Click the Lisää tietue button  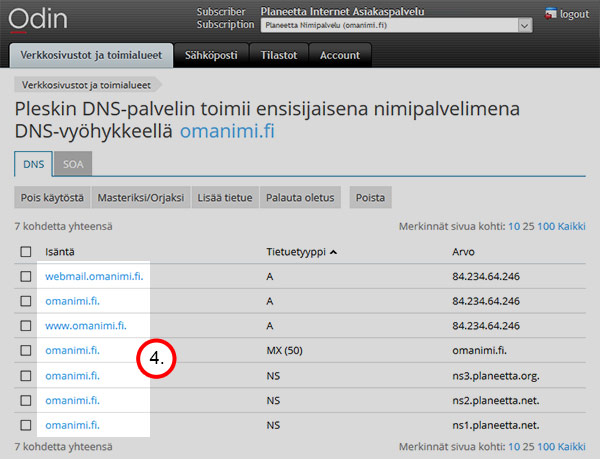click(x=225, y=197)
